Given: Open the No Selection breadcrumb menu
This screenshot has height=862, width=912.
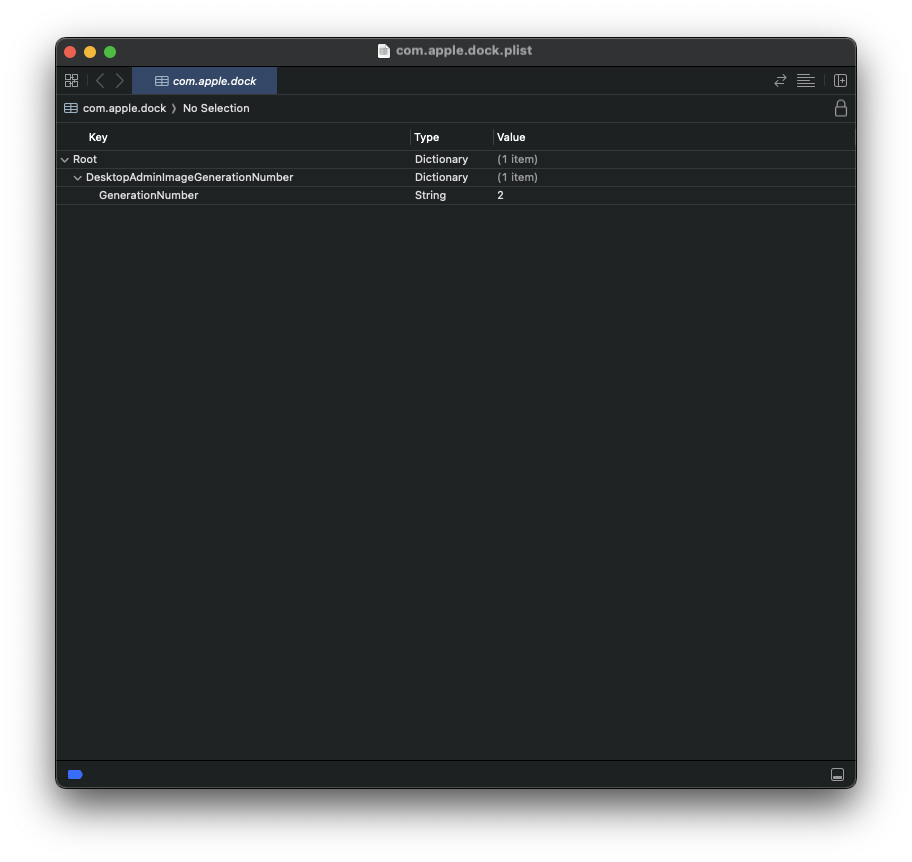Looking at the screenshot, I should [216, 108].
